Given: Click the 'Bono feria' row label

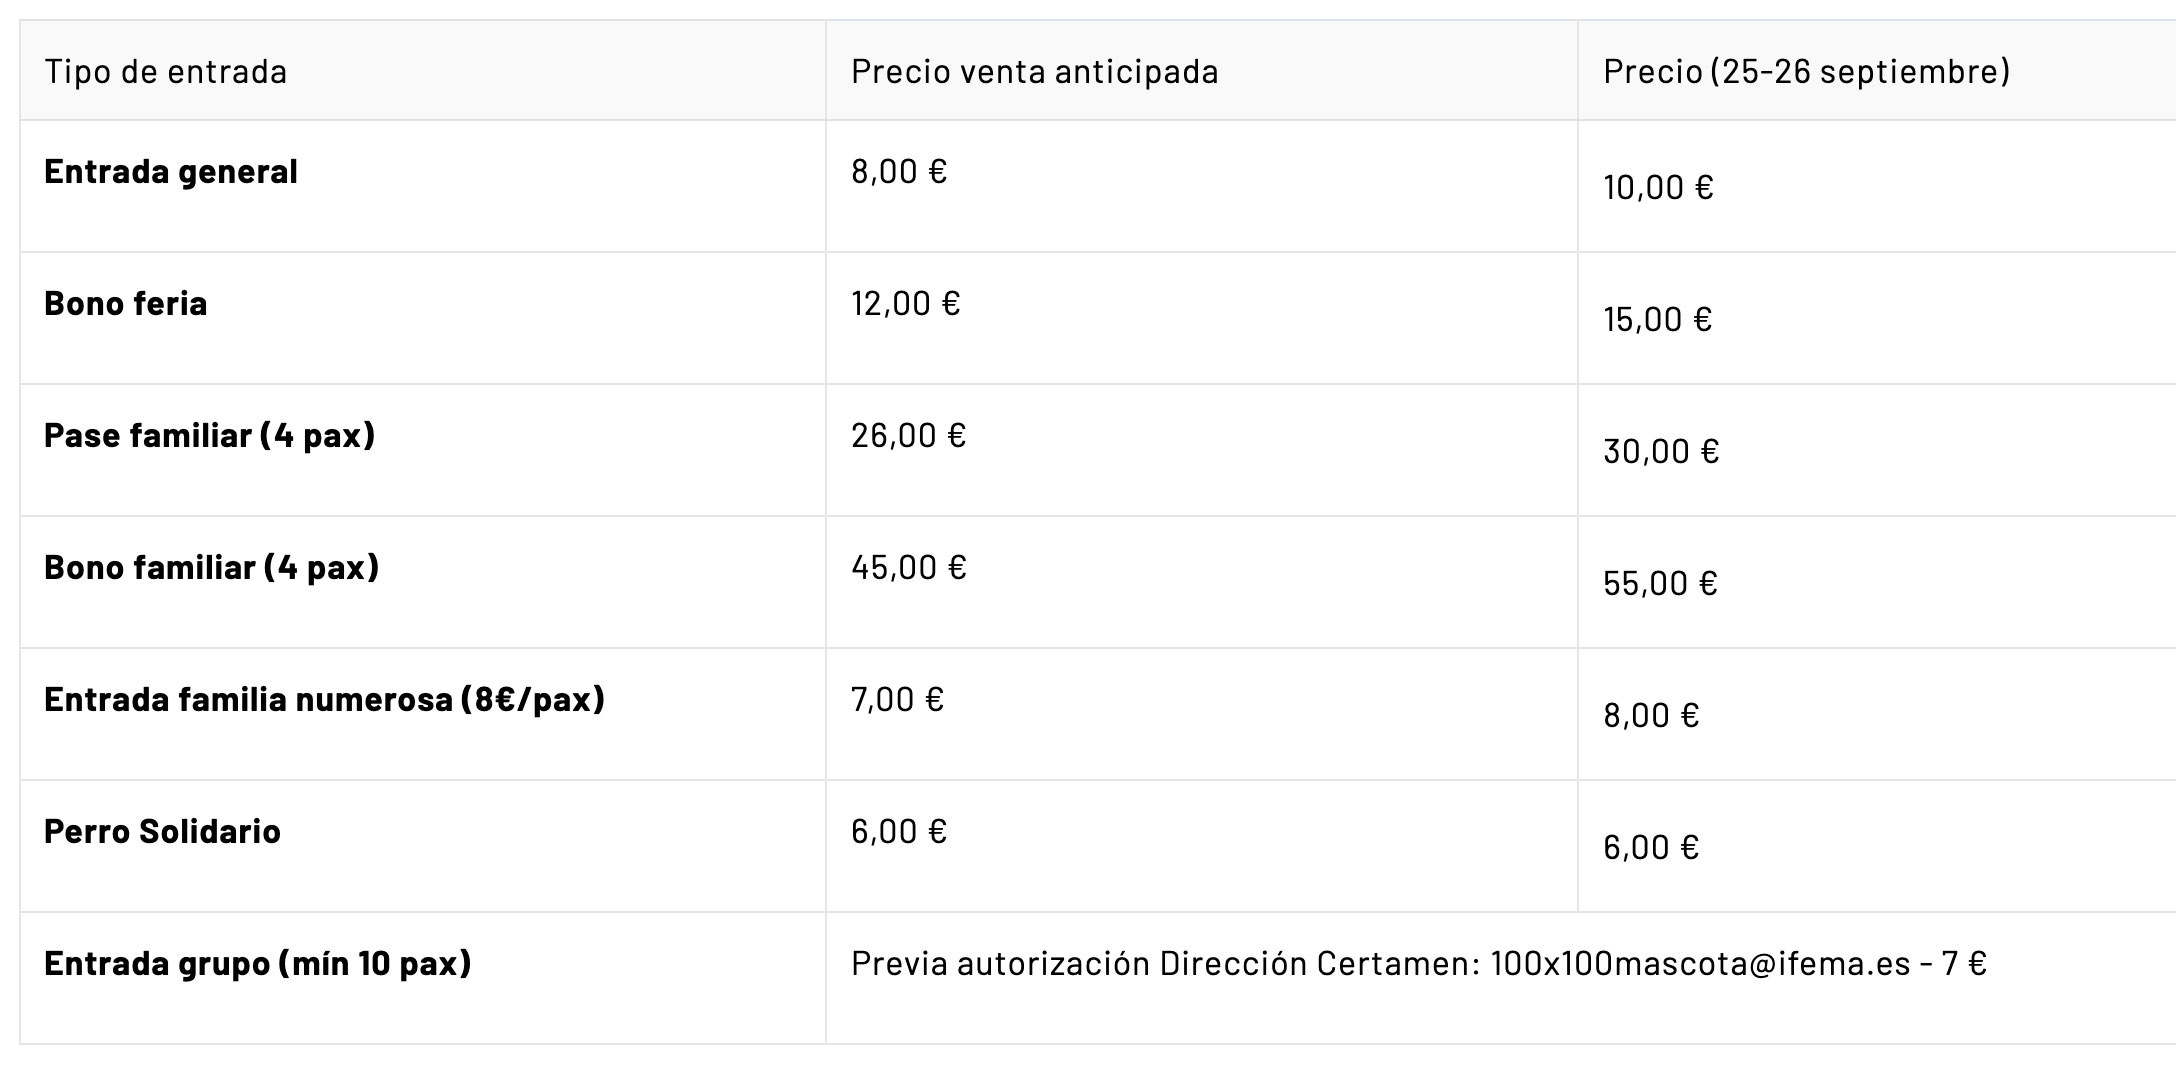Looking at the screenshot, I should pos(126,304).
